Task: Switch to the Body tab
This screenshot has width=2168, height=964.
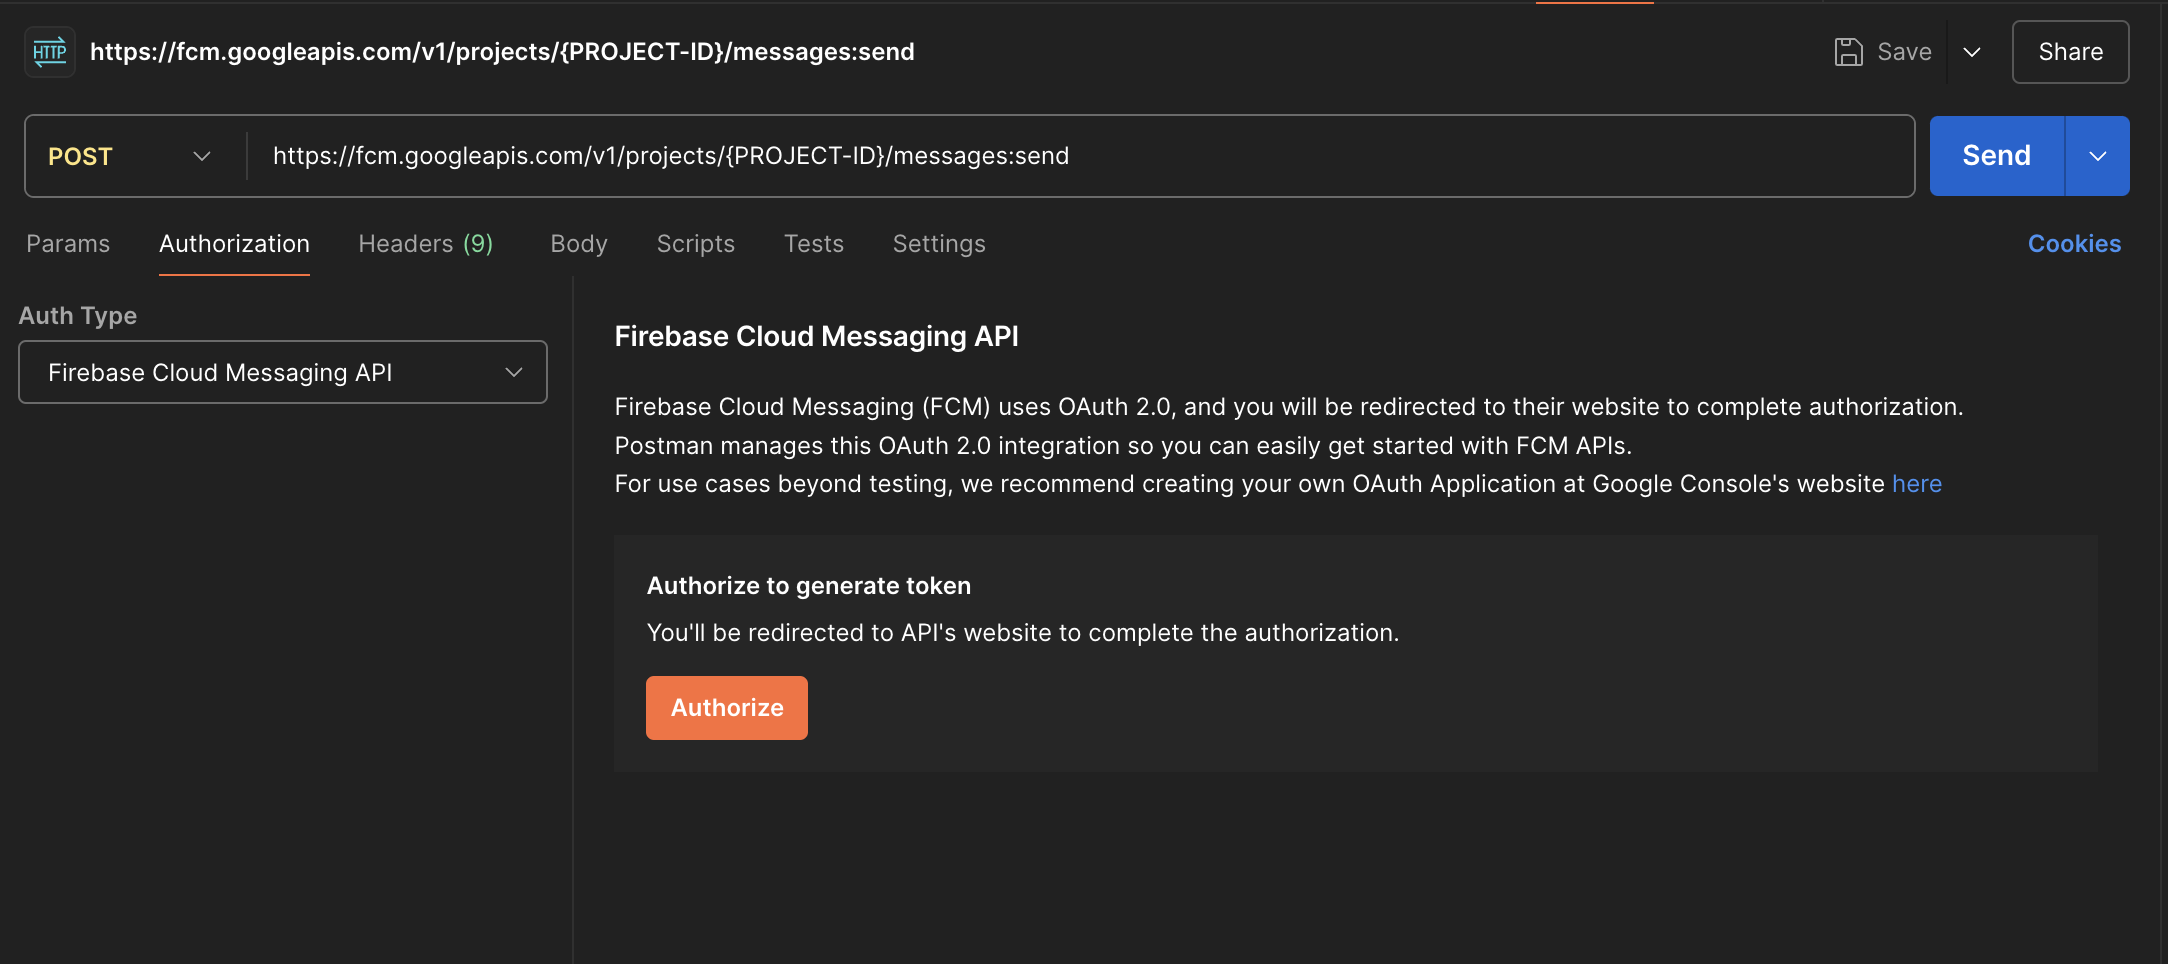Action: [x=579, y=244]
